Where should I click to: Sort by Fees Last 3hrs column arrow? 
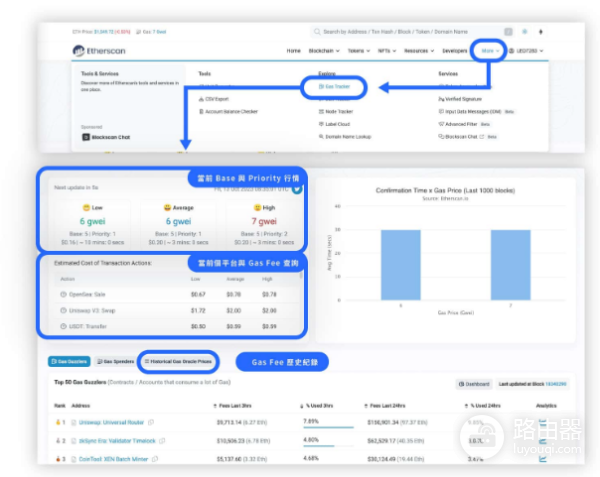215,406
